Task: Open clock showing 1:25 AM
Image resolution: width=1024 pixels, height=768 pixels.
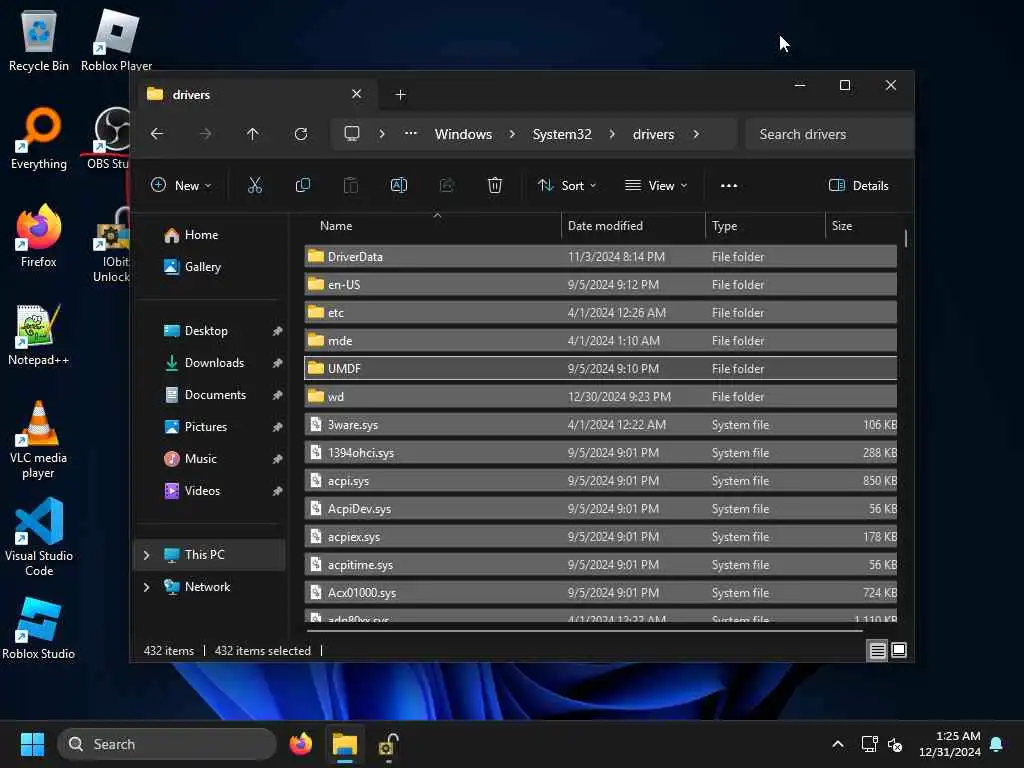Action: [x=950, y=744]
